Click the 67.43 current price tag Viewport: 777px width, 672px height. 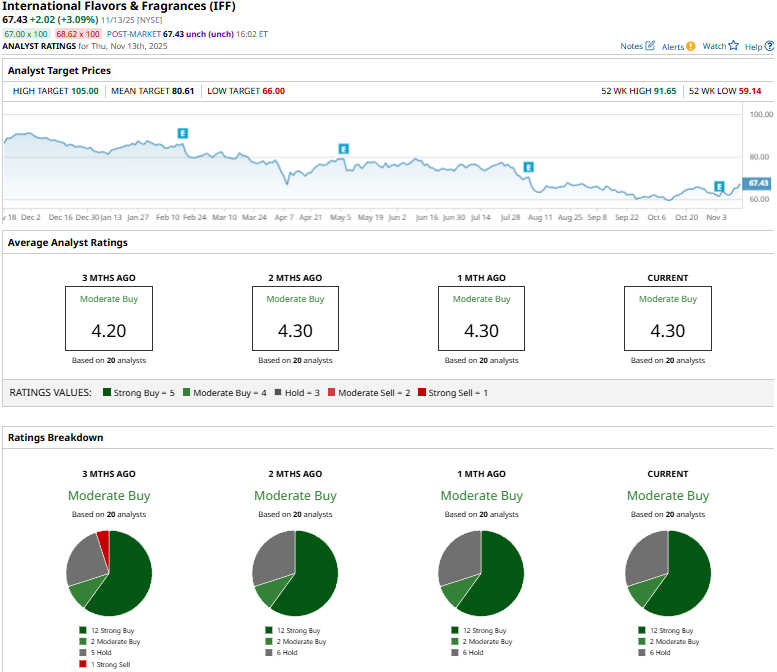click(756, 183)
